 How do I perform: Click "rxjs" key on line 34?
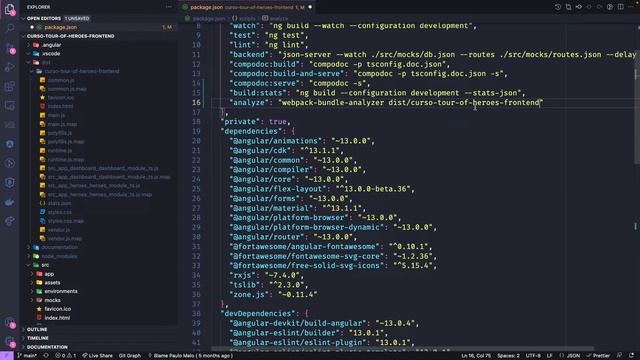pyautogui.click(x=242, y=275)
